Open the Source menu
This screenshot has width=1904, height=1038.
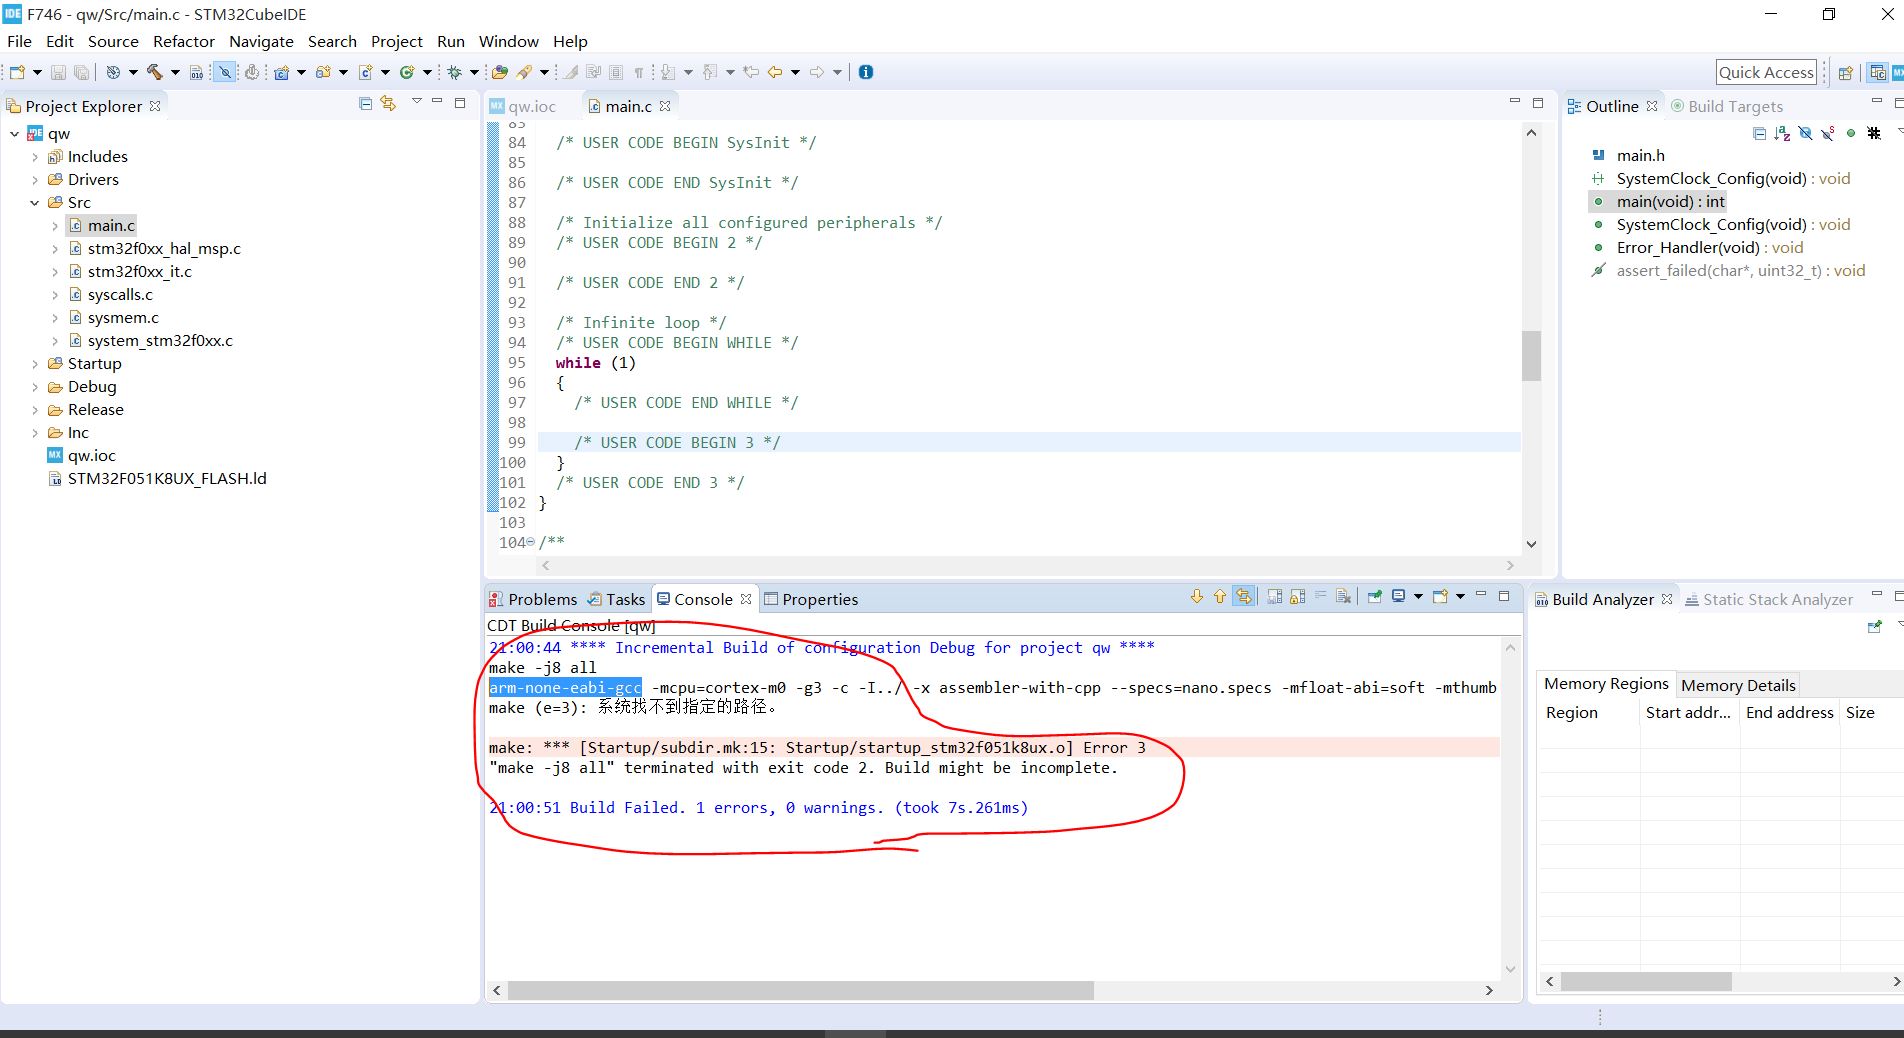113,41
